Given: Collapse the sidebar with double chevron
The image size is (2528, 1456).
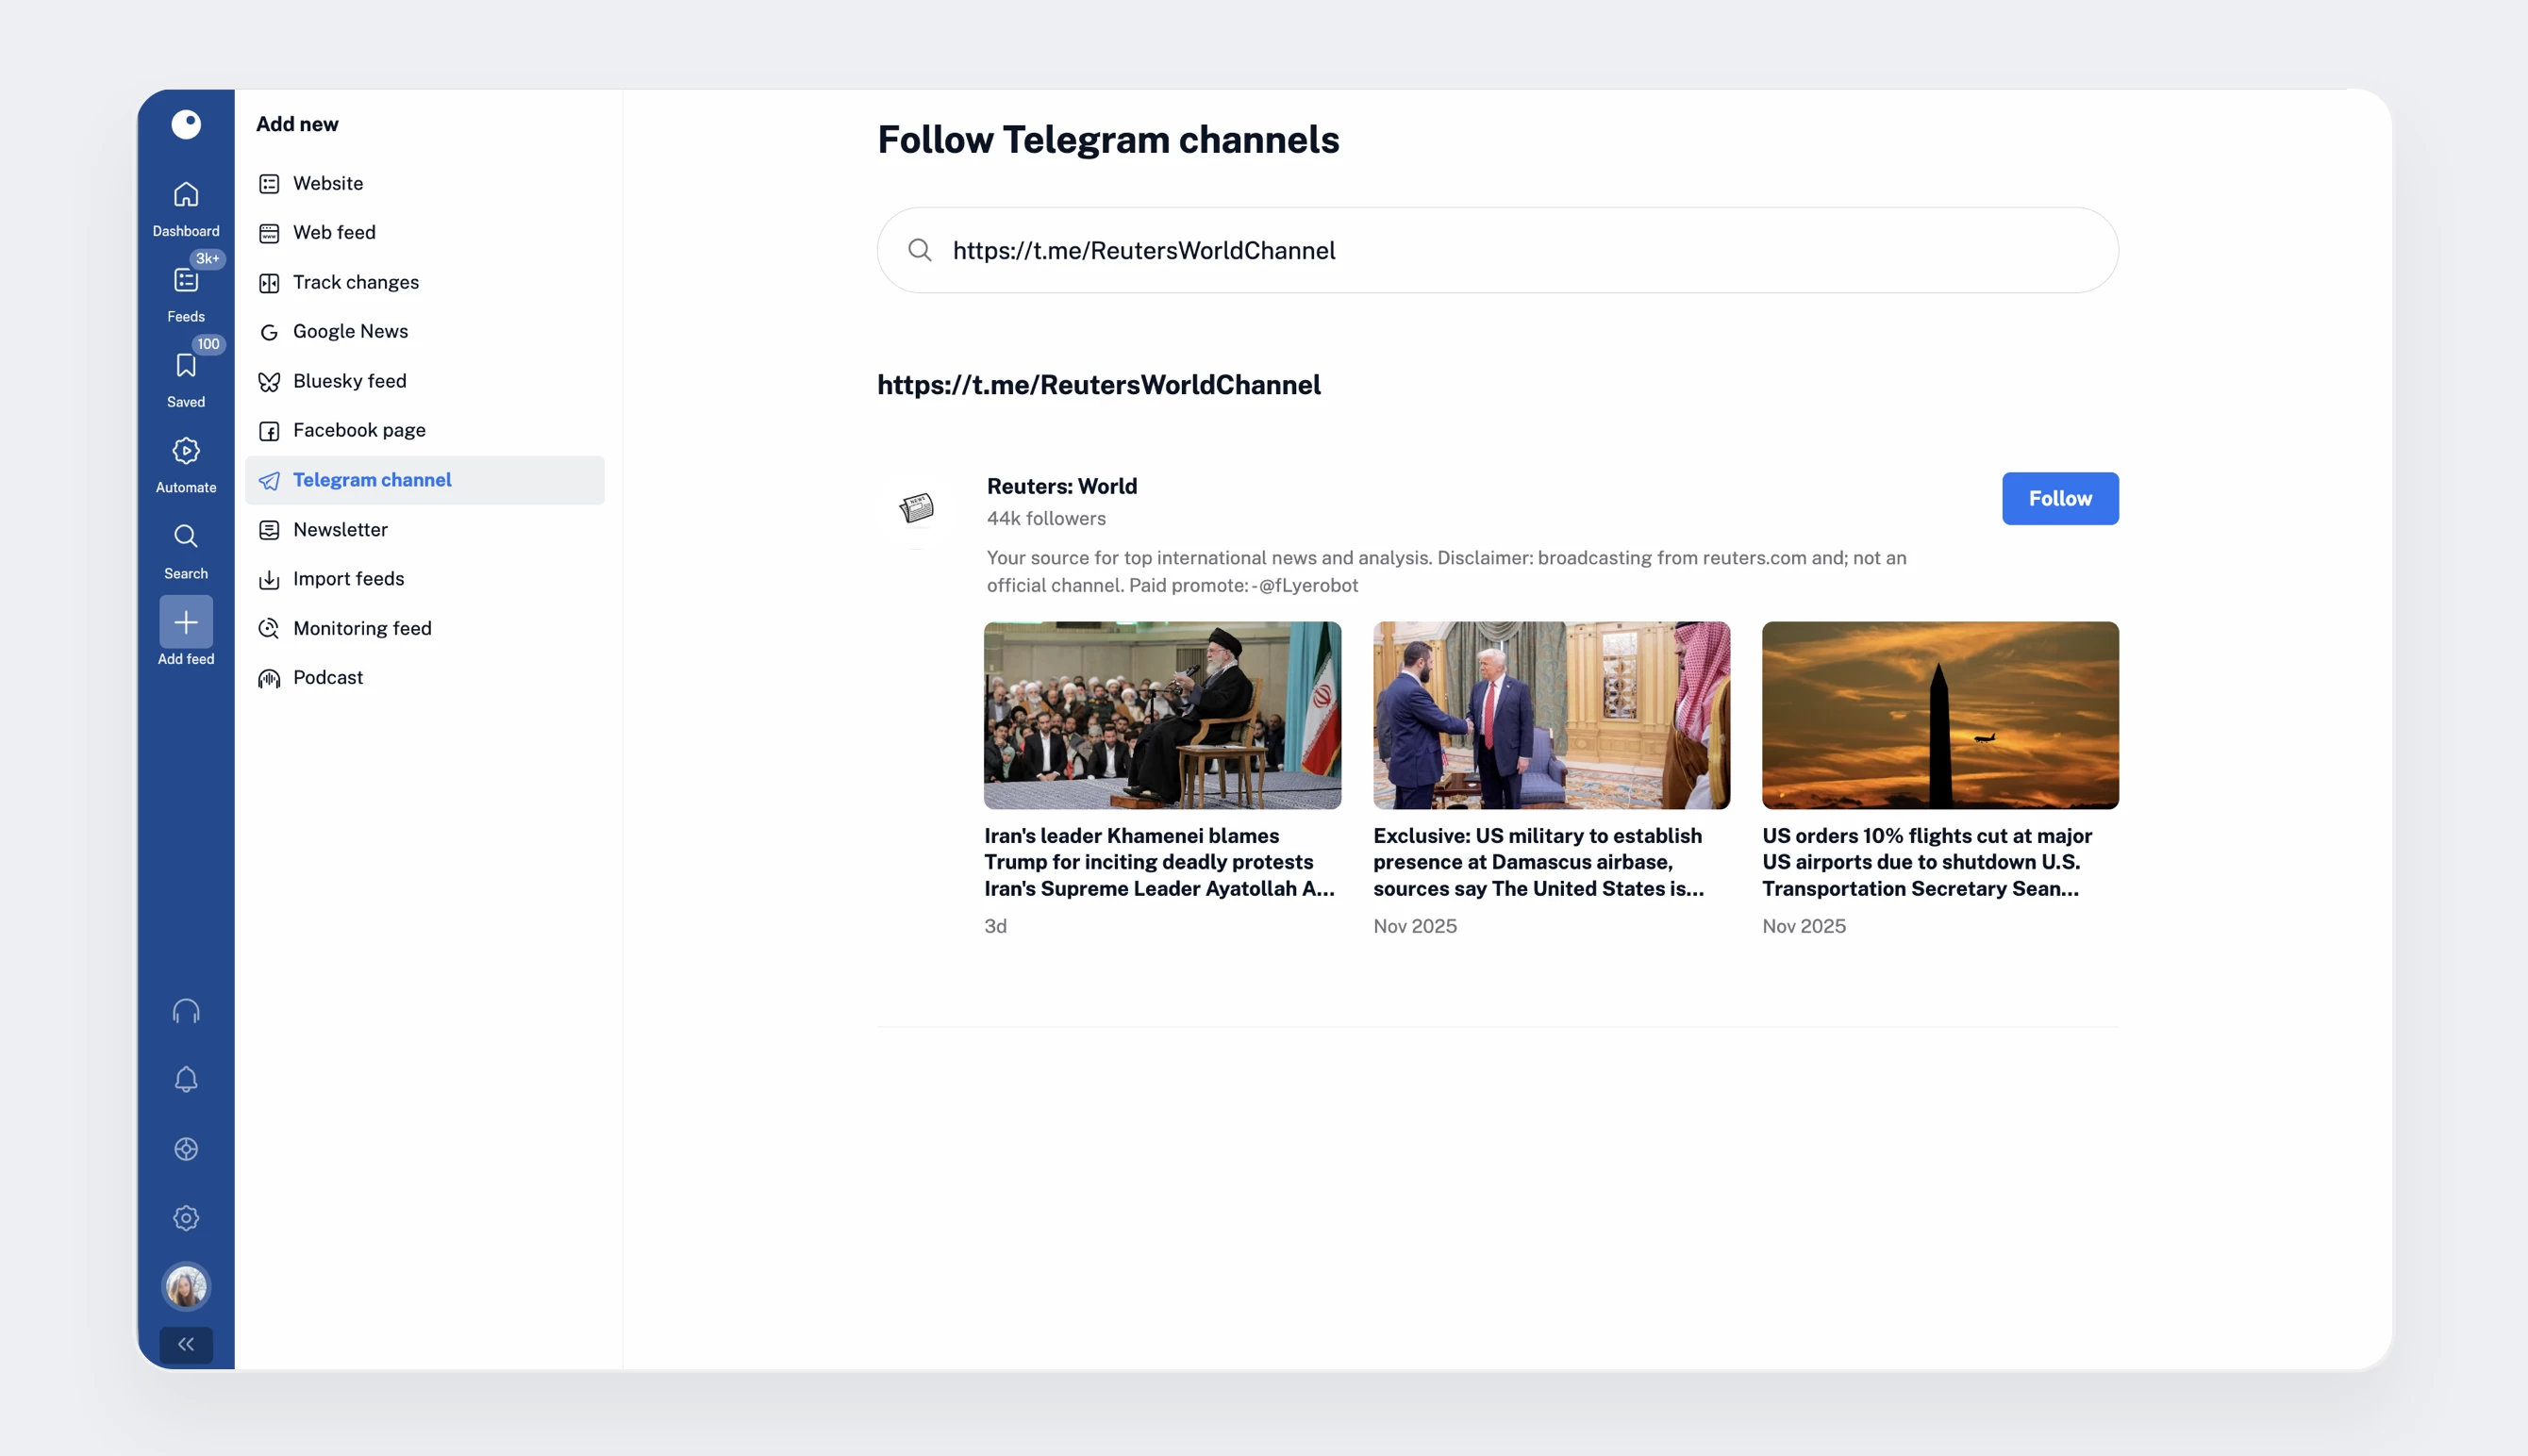Looking at the screenshot, I should pyautogui.click(x=186, y=1344).
